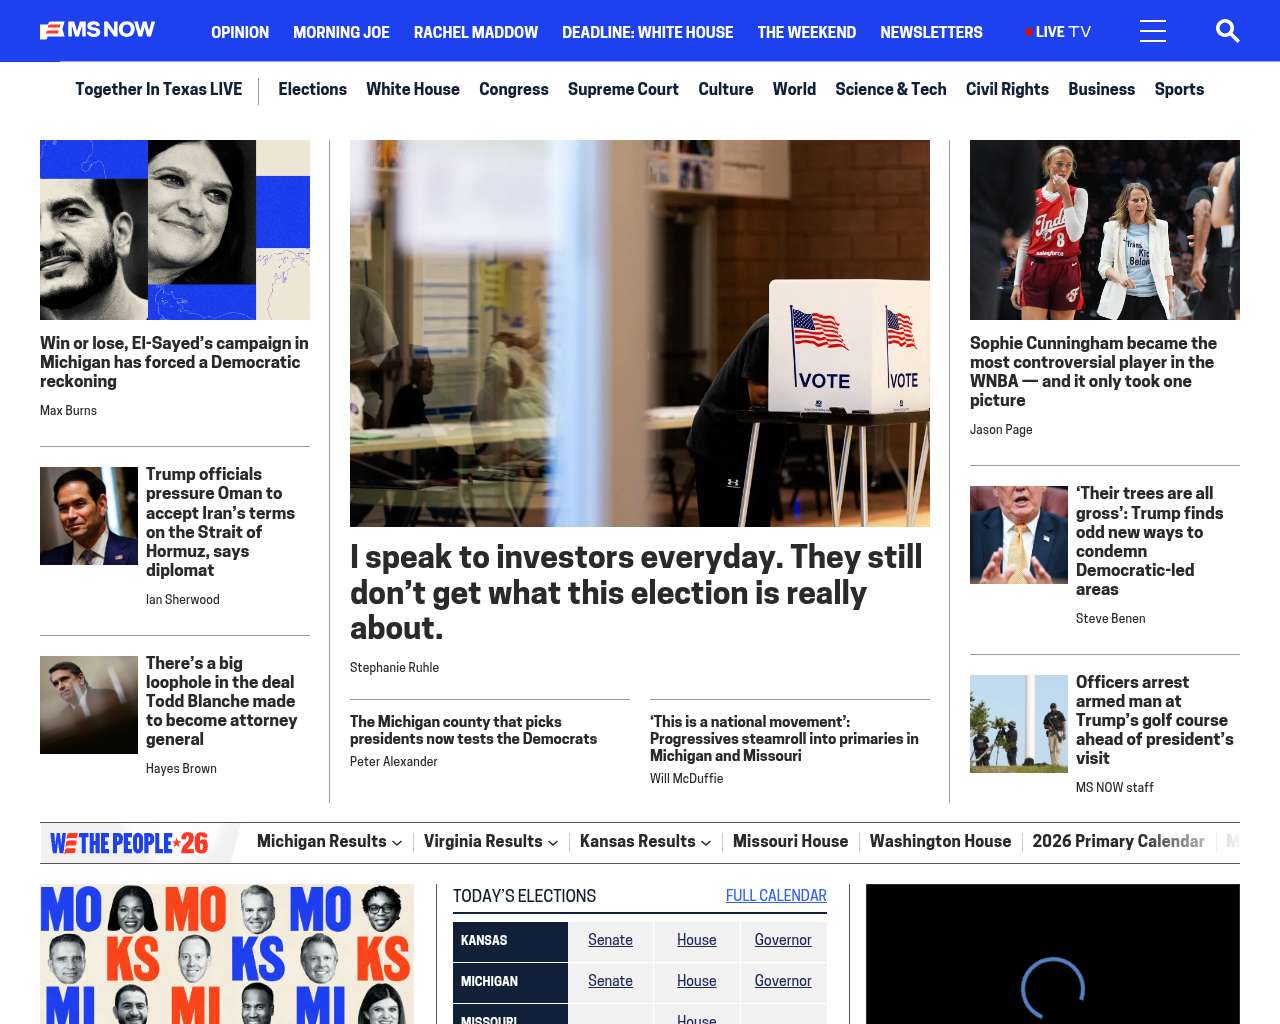Select the Science & Tech topic
The height and width of the screenshot is (1024, 1280).
point(891,89)
